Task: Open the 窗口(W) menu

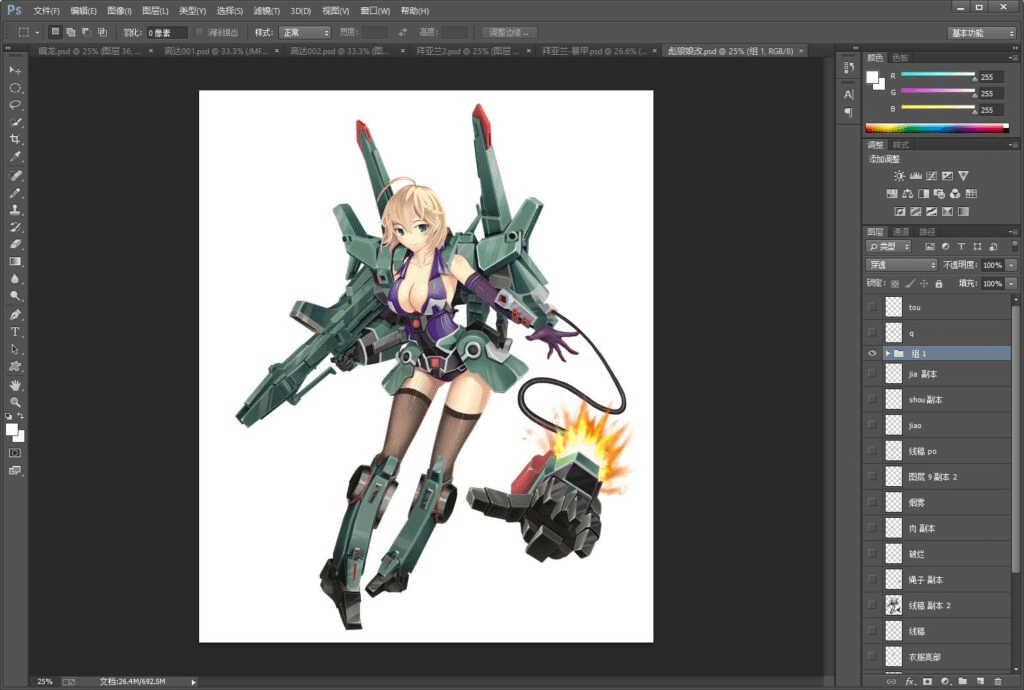Action: coord(375,10)
